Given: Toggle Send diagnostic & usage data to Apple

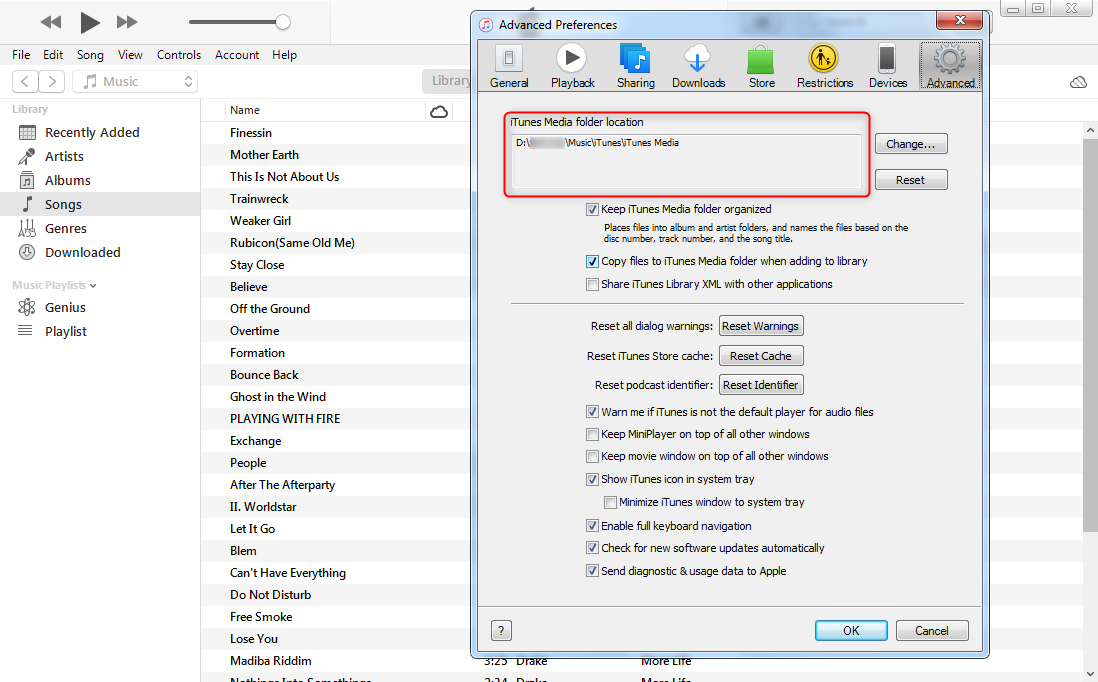Looking at the screenshot, I should (x=592, y=571).
